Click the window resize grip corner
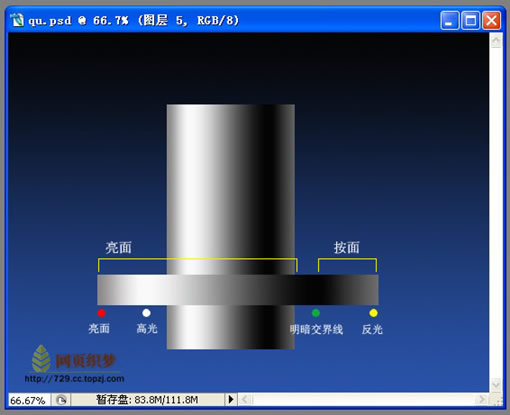Screen dimensions: 510x415 tap(497, 399)
